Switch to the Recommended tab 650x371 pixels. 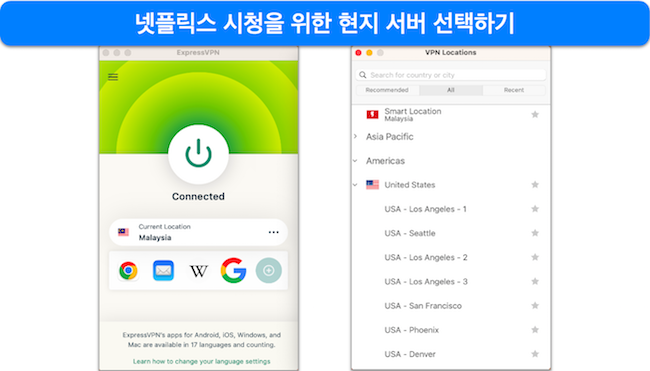click(387, 90)
